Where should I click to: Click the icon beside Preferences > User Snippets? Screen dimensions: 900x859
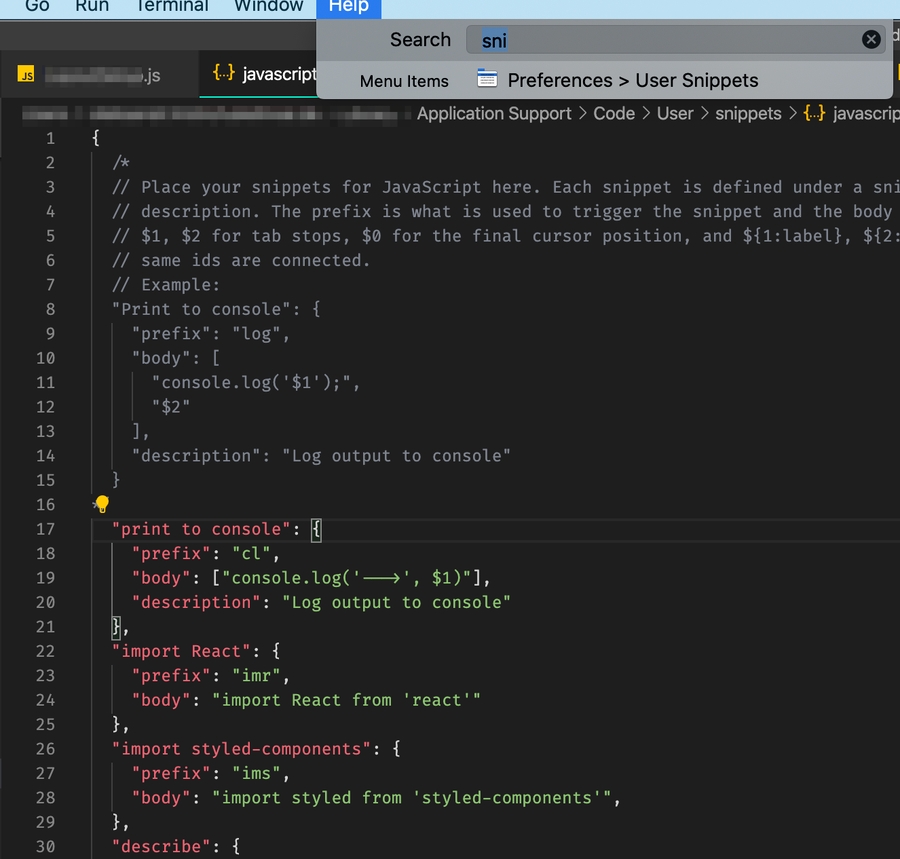487,80
